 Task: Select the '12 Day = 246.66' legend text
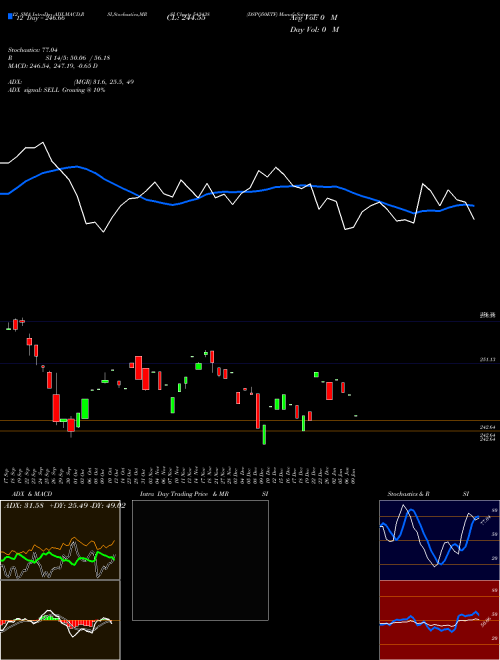coord(40,18)
